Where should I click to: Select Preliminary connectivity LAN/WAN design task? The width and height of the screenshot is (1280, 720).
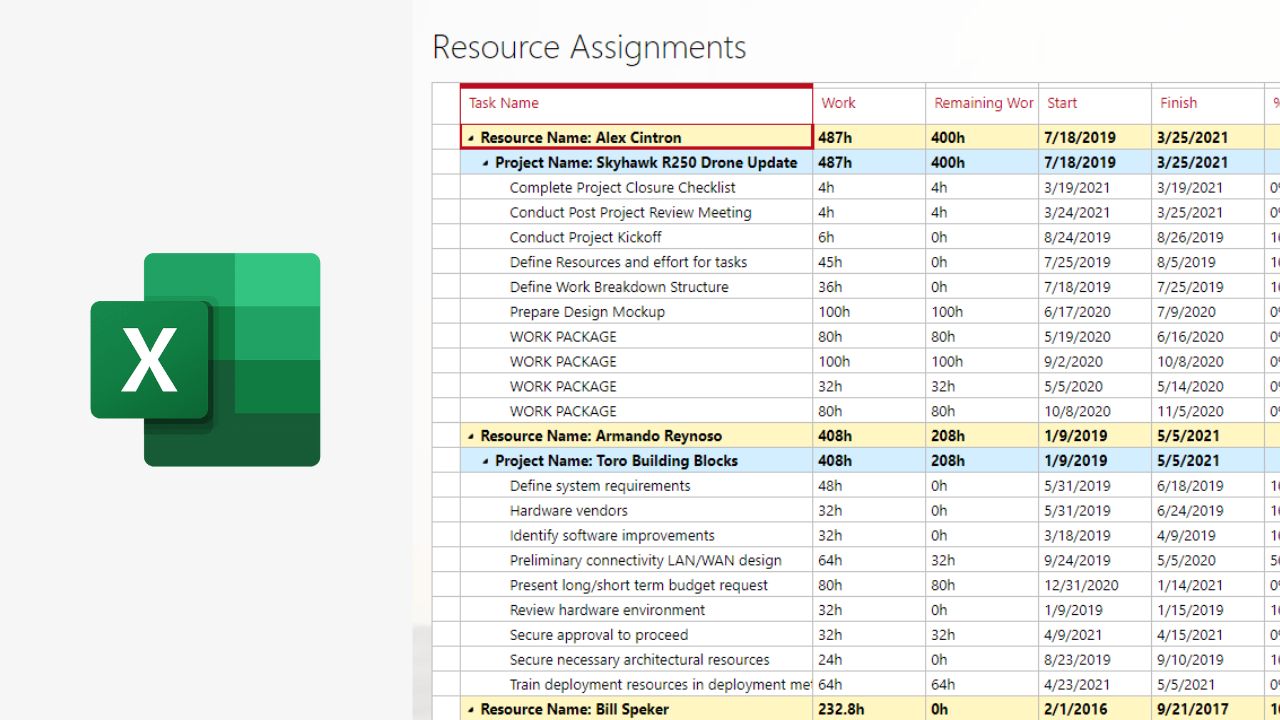(x=645, y=560)
